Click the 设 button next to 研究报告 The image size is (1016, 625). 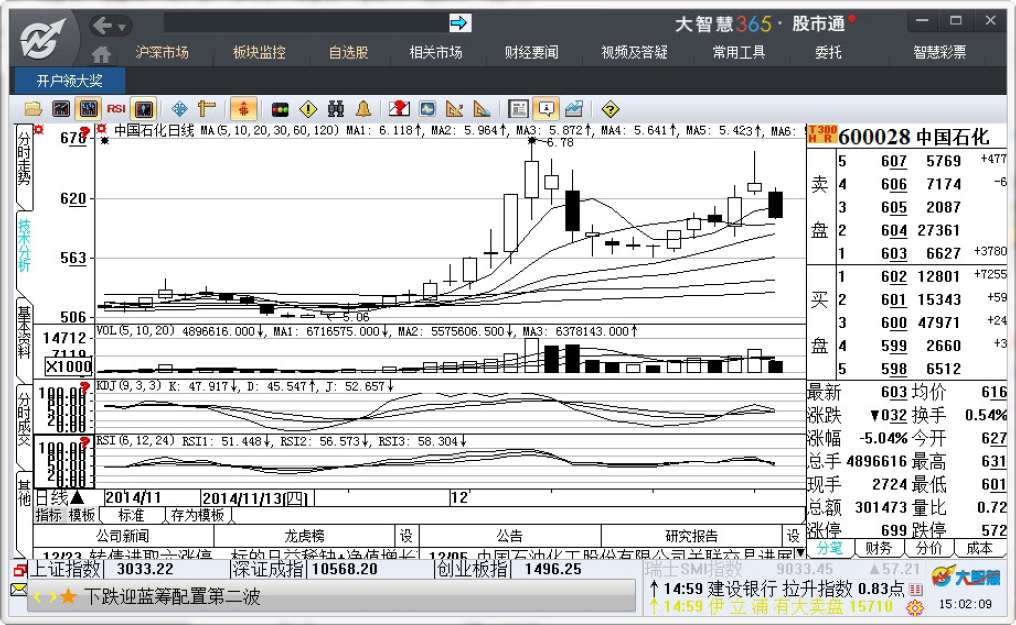pyautogui.click(x=793, y=536)
